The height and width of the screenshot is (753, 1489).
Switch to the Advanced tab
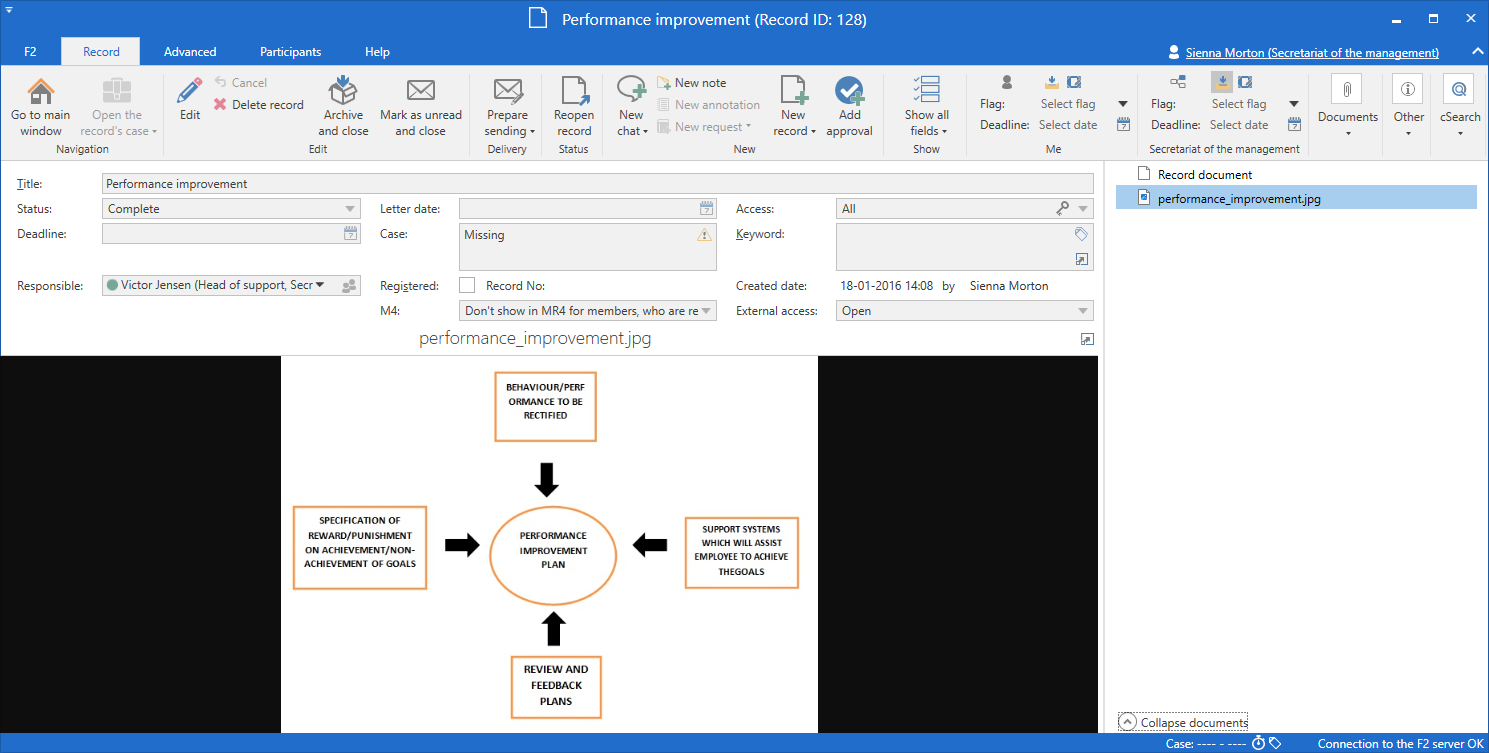(x=190, y=52)
